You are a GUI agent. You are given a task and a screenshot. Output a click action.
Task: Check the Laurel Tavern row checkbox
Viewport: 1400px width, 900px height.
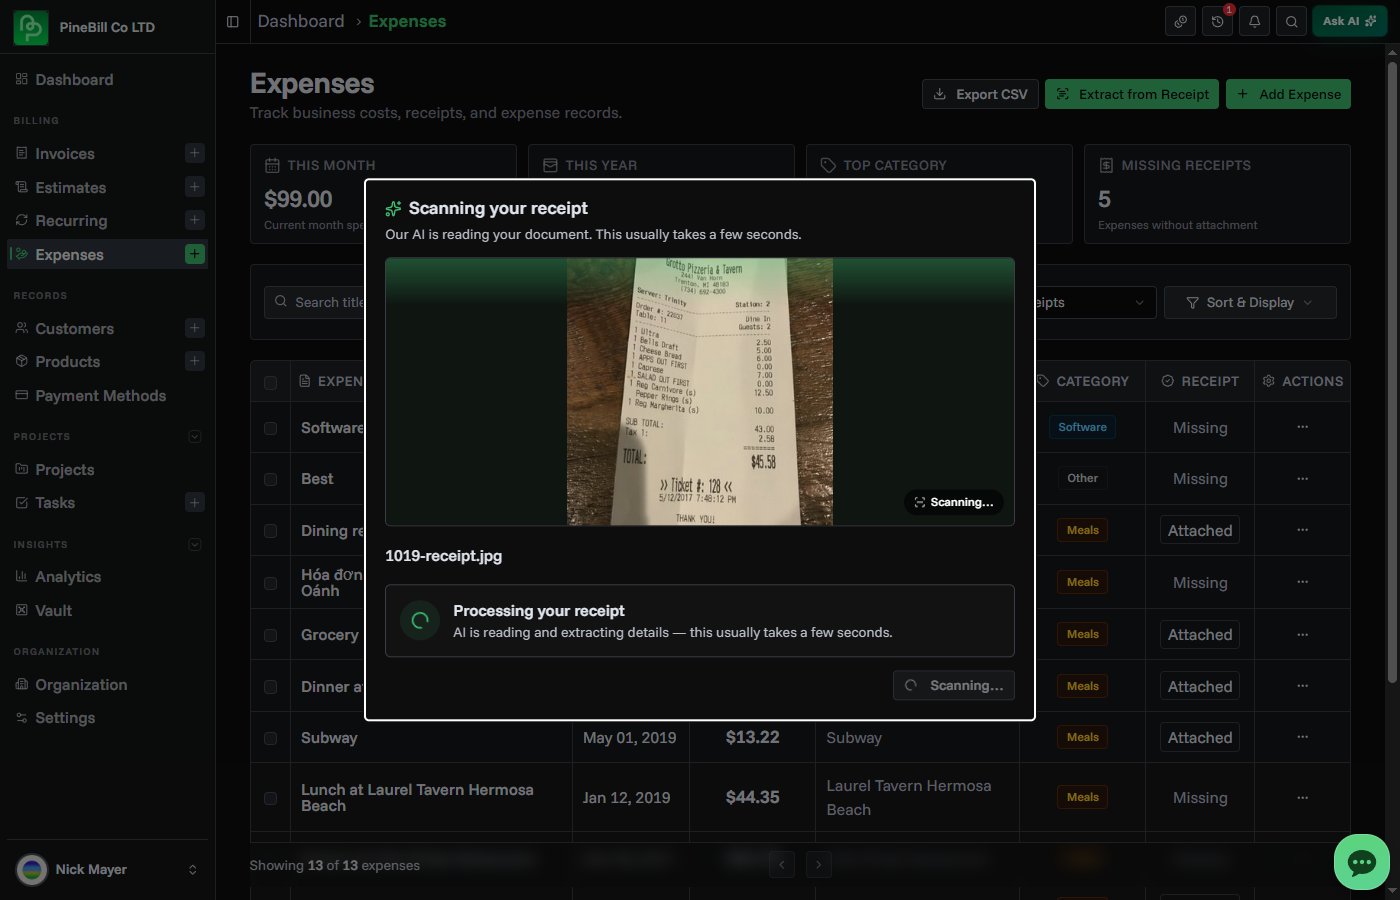[x=270, y=798]
